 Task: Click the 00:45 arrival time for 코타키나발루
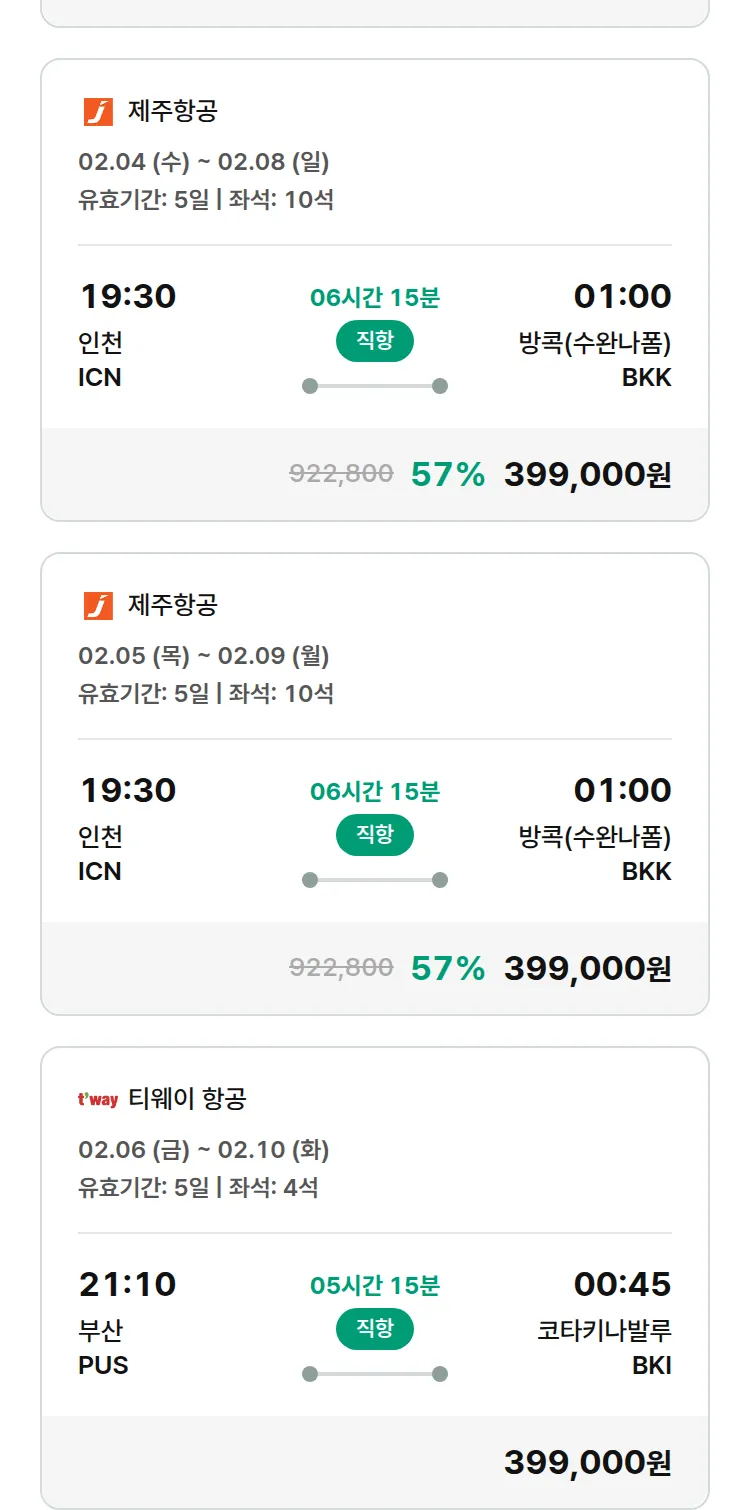(x=622, y=1284)
